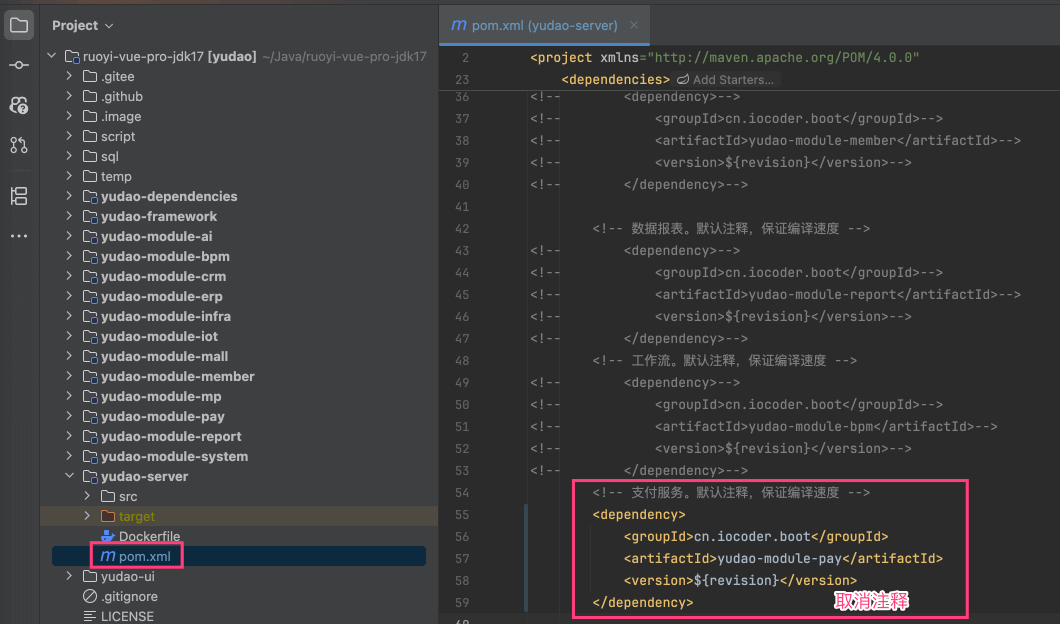Select yudao-module-system in project tree
This screenshot has width=1060, height=624.
click(x=174, y=456)
